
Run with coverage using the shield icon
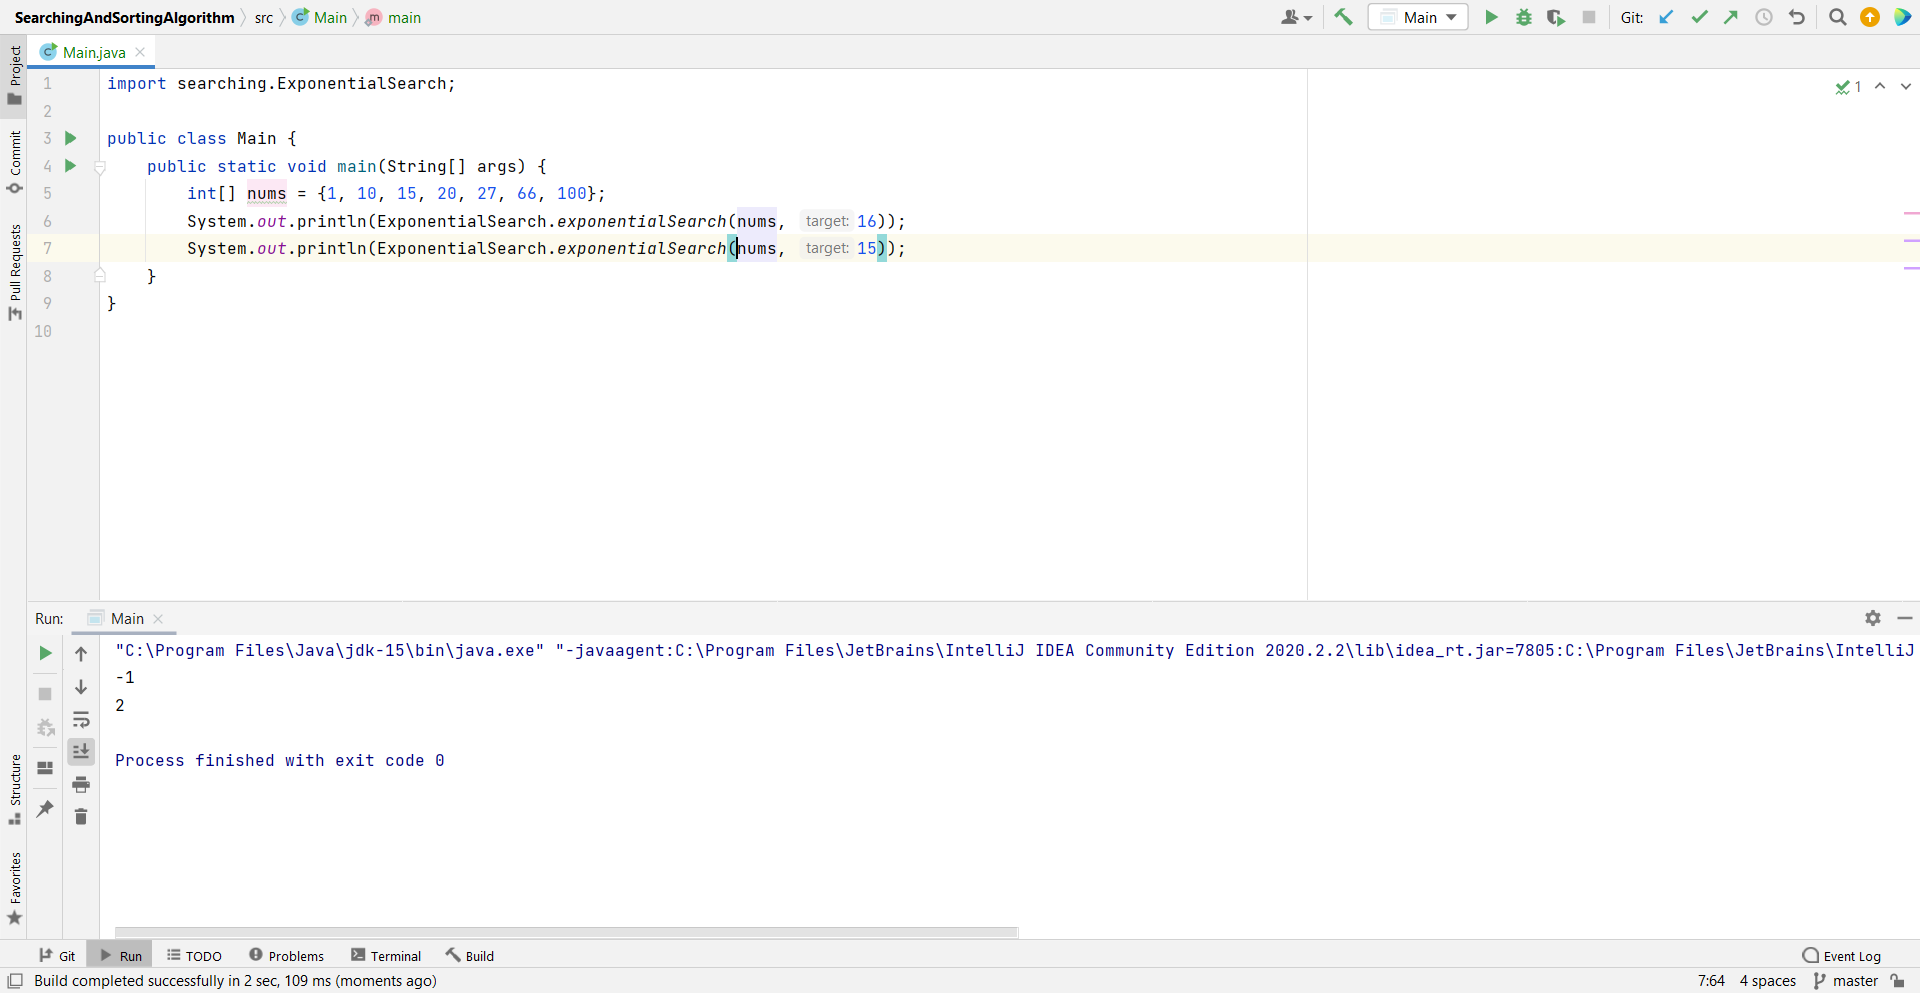(x=1556, y=17)
